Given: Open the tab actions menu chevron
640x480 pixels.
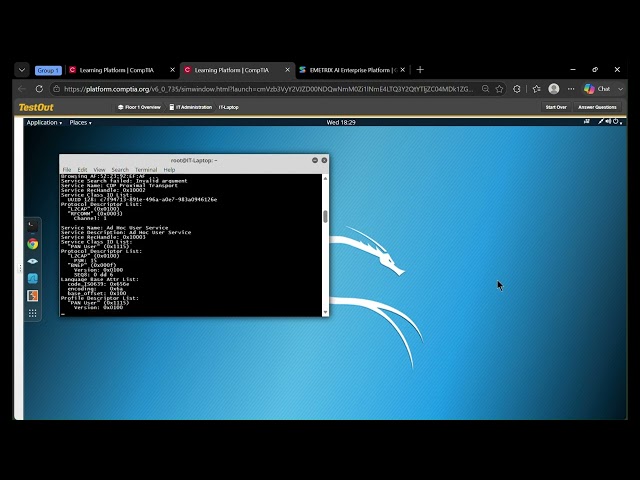Looking at the screenshot, I should [22, 70].
